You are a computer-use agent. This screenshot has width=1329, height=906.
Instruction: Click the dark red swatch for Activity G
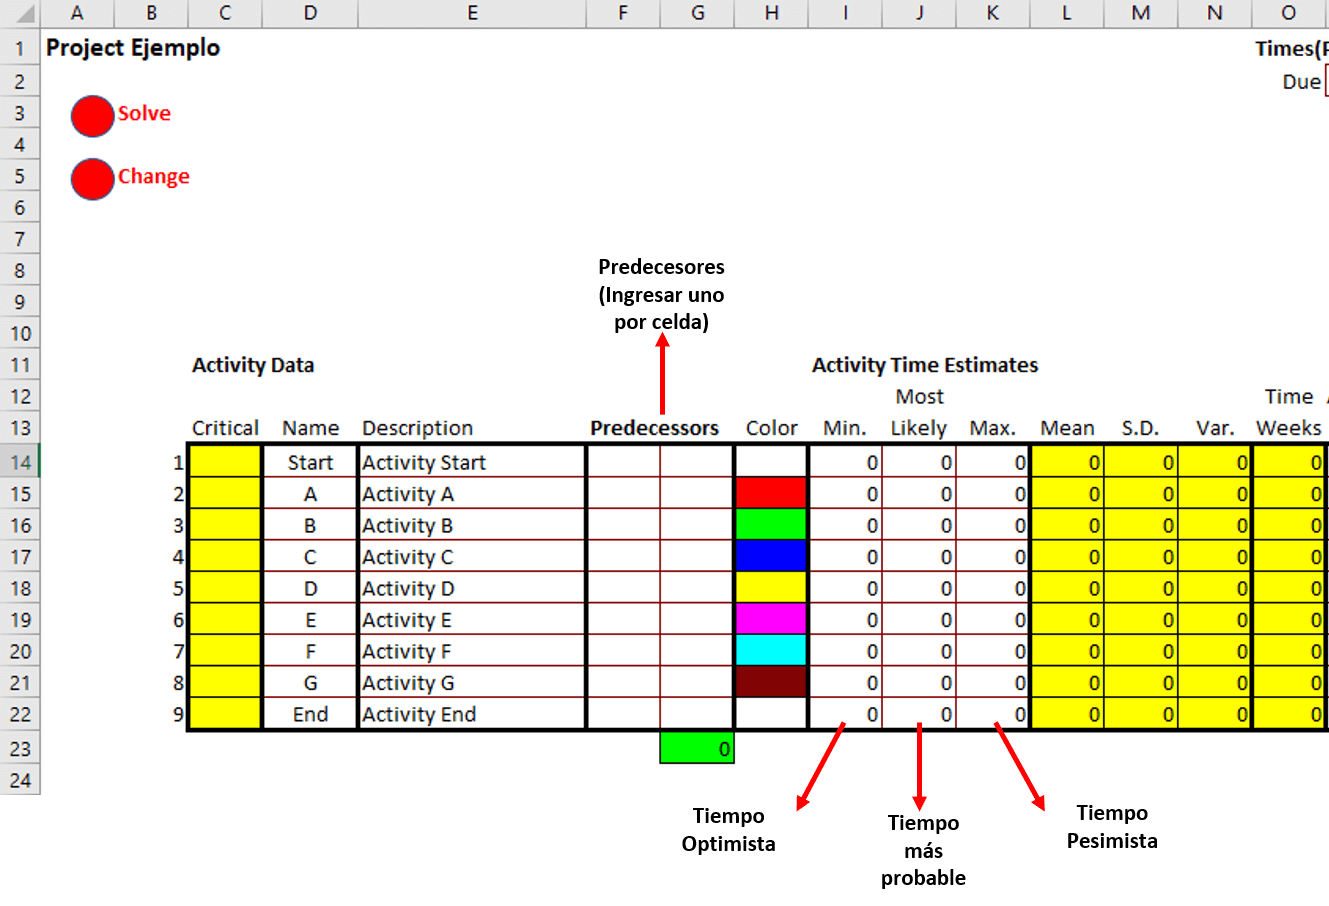[x=771, y=682]
